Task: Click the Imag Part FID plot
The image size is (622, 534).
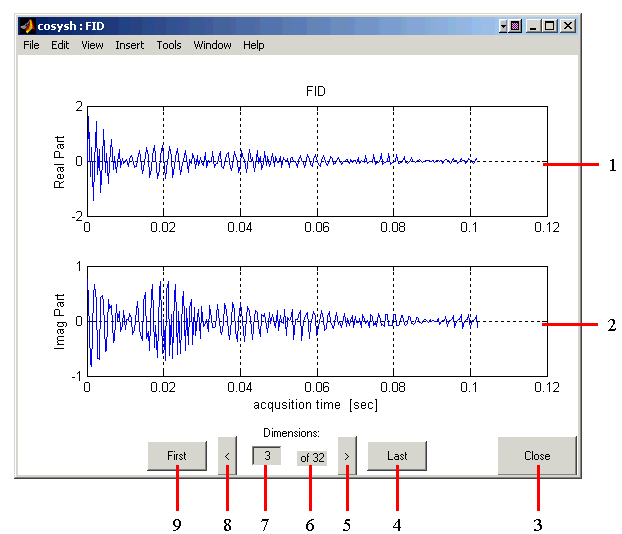Action: tap(317, 321)
